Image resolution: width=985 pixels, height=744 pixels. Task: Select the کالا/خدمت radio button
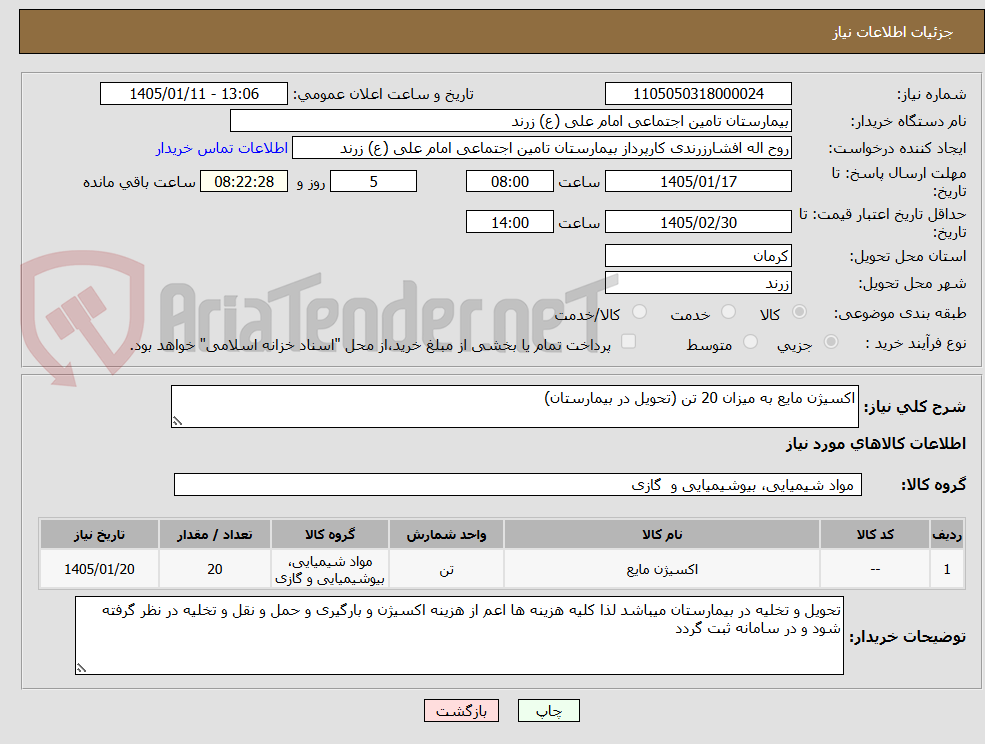point(639,312)
